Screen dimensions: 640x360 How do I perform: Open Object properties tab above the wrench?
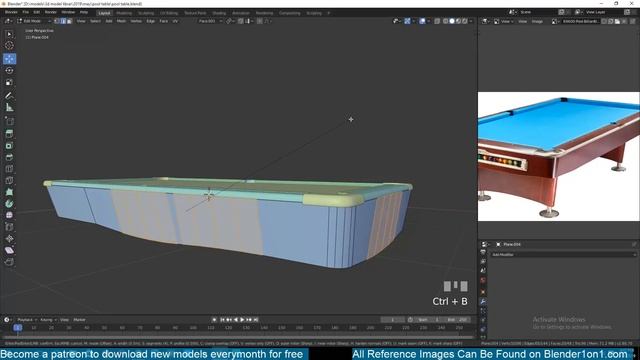(x=483, y=291)
